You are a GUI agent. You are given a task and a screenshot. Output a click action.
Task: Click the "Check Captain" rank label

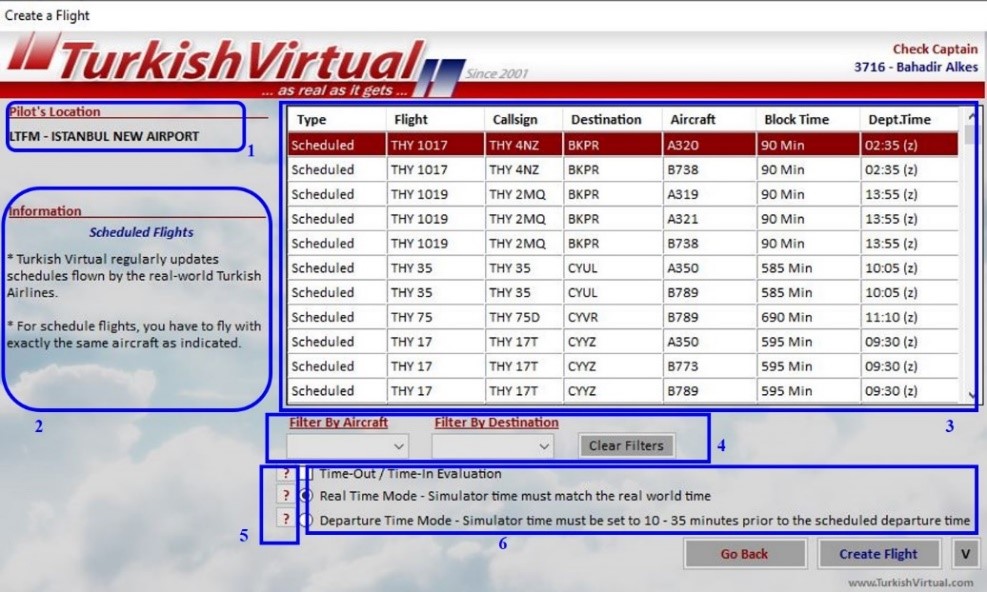[x=935, y=49]
